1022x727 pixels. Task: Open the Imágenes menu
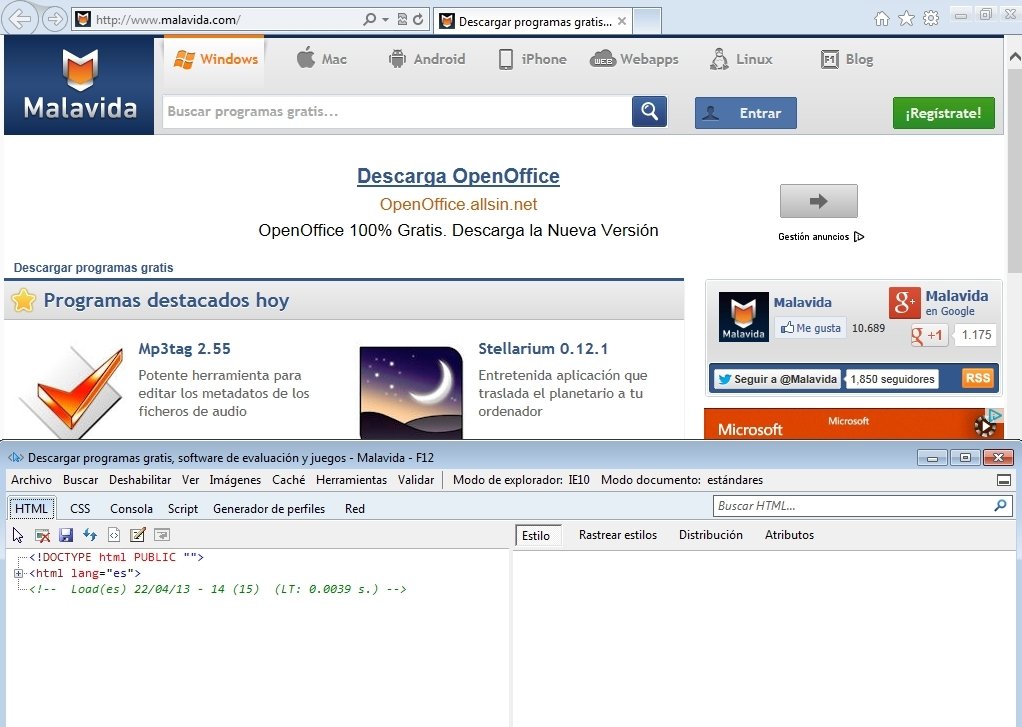235,480
